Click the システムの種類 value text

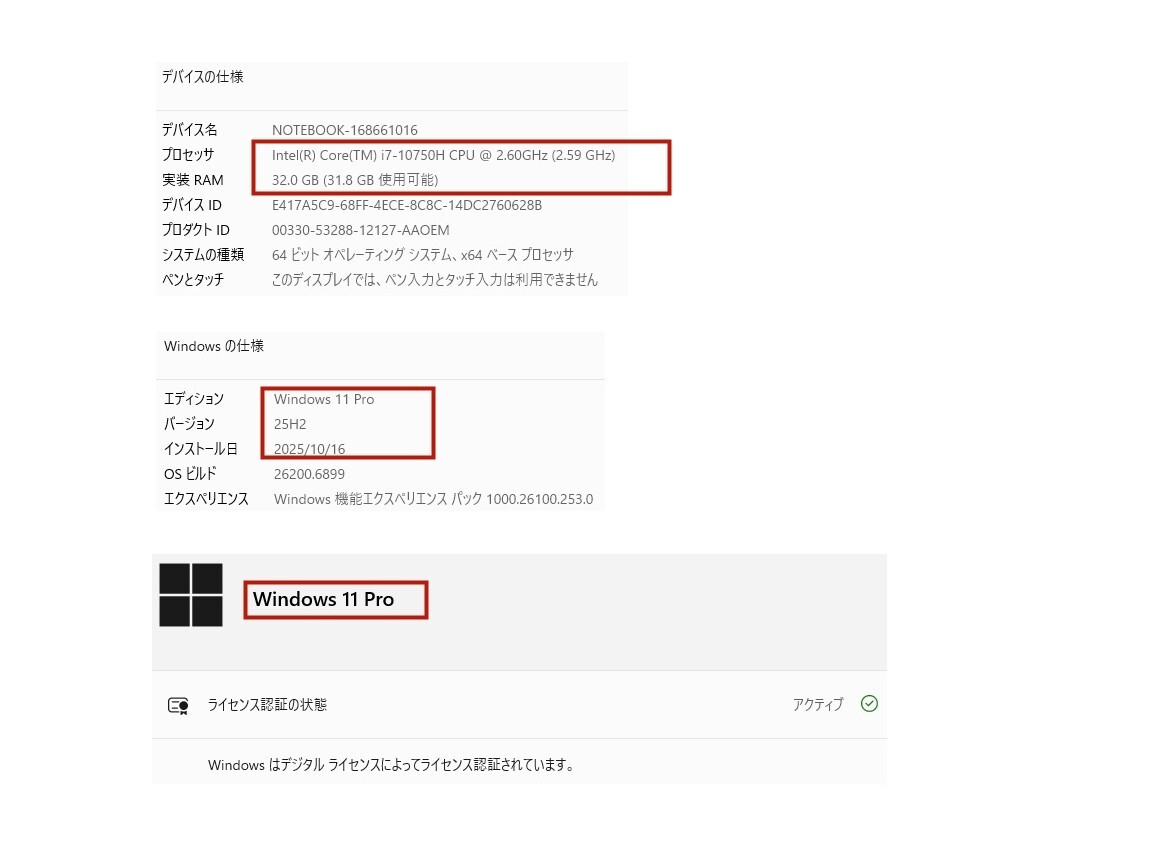coord(423,255)
